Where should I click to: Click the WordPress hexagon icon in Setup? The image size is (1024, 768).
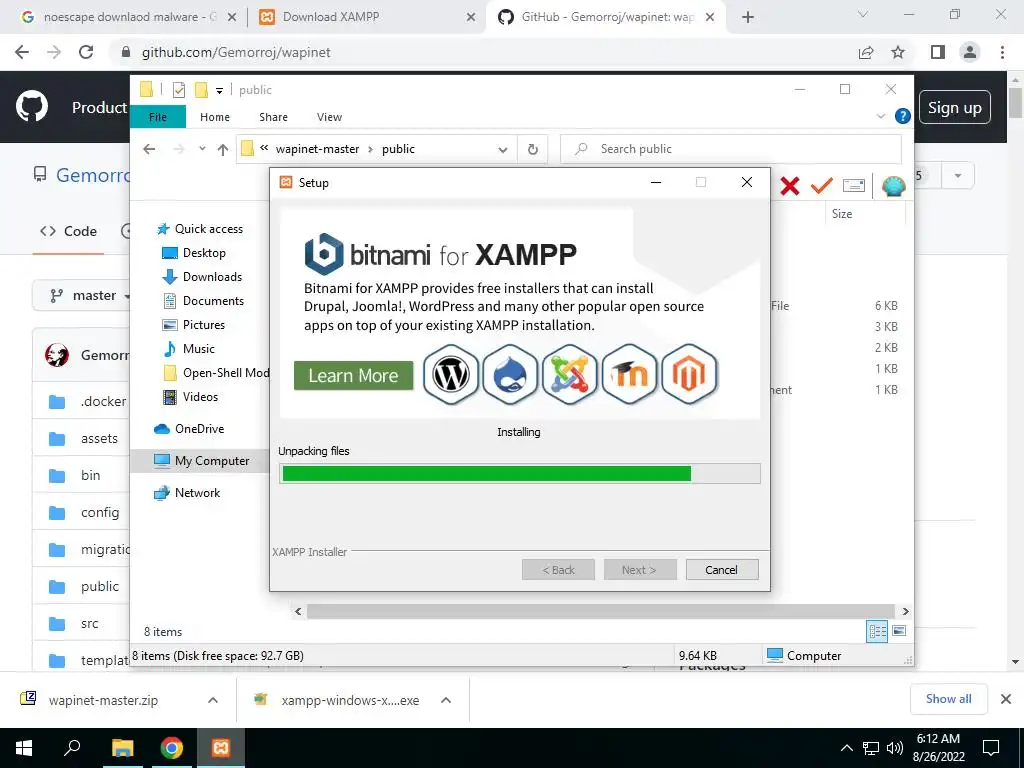[x=451, y=375]
